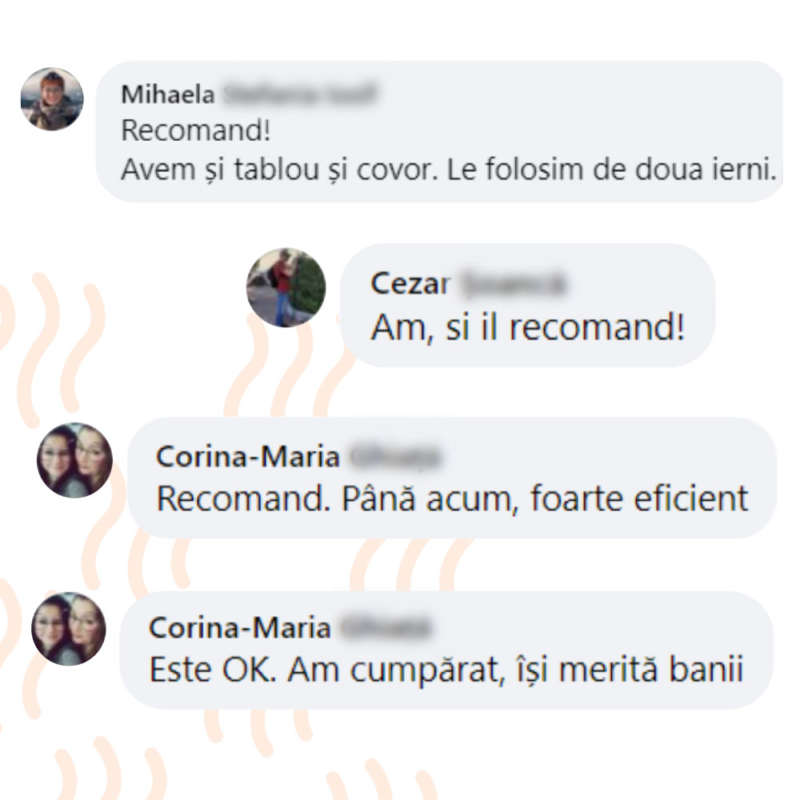The width and height of the screenshot is (800, 800).
Task: Open Cezar's profile avatar
Action: click(286, 287)
